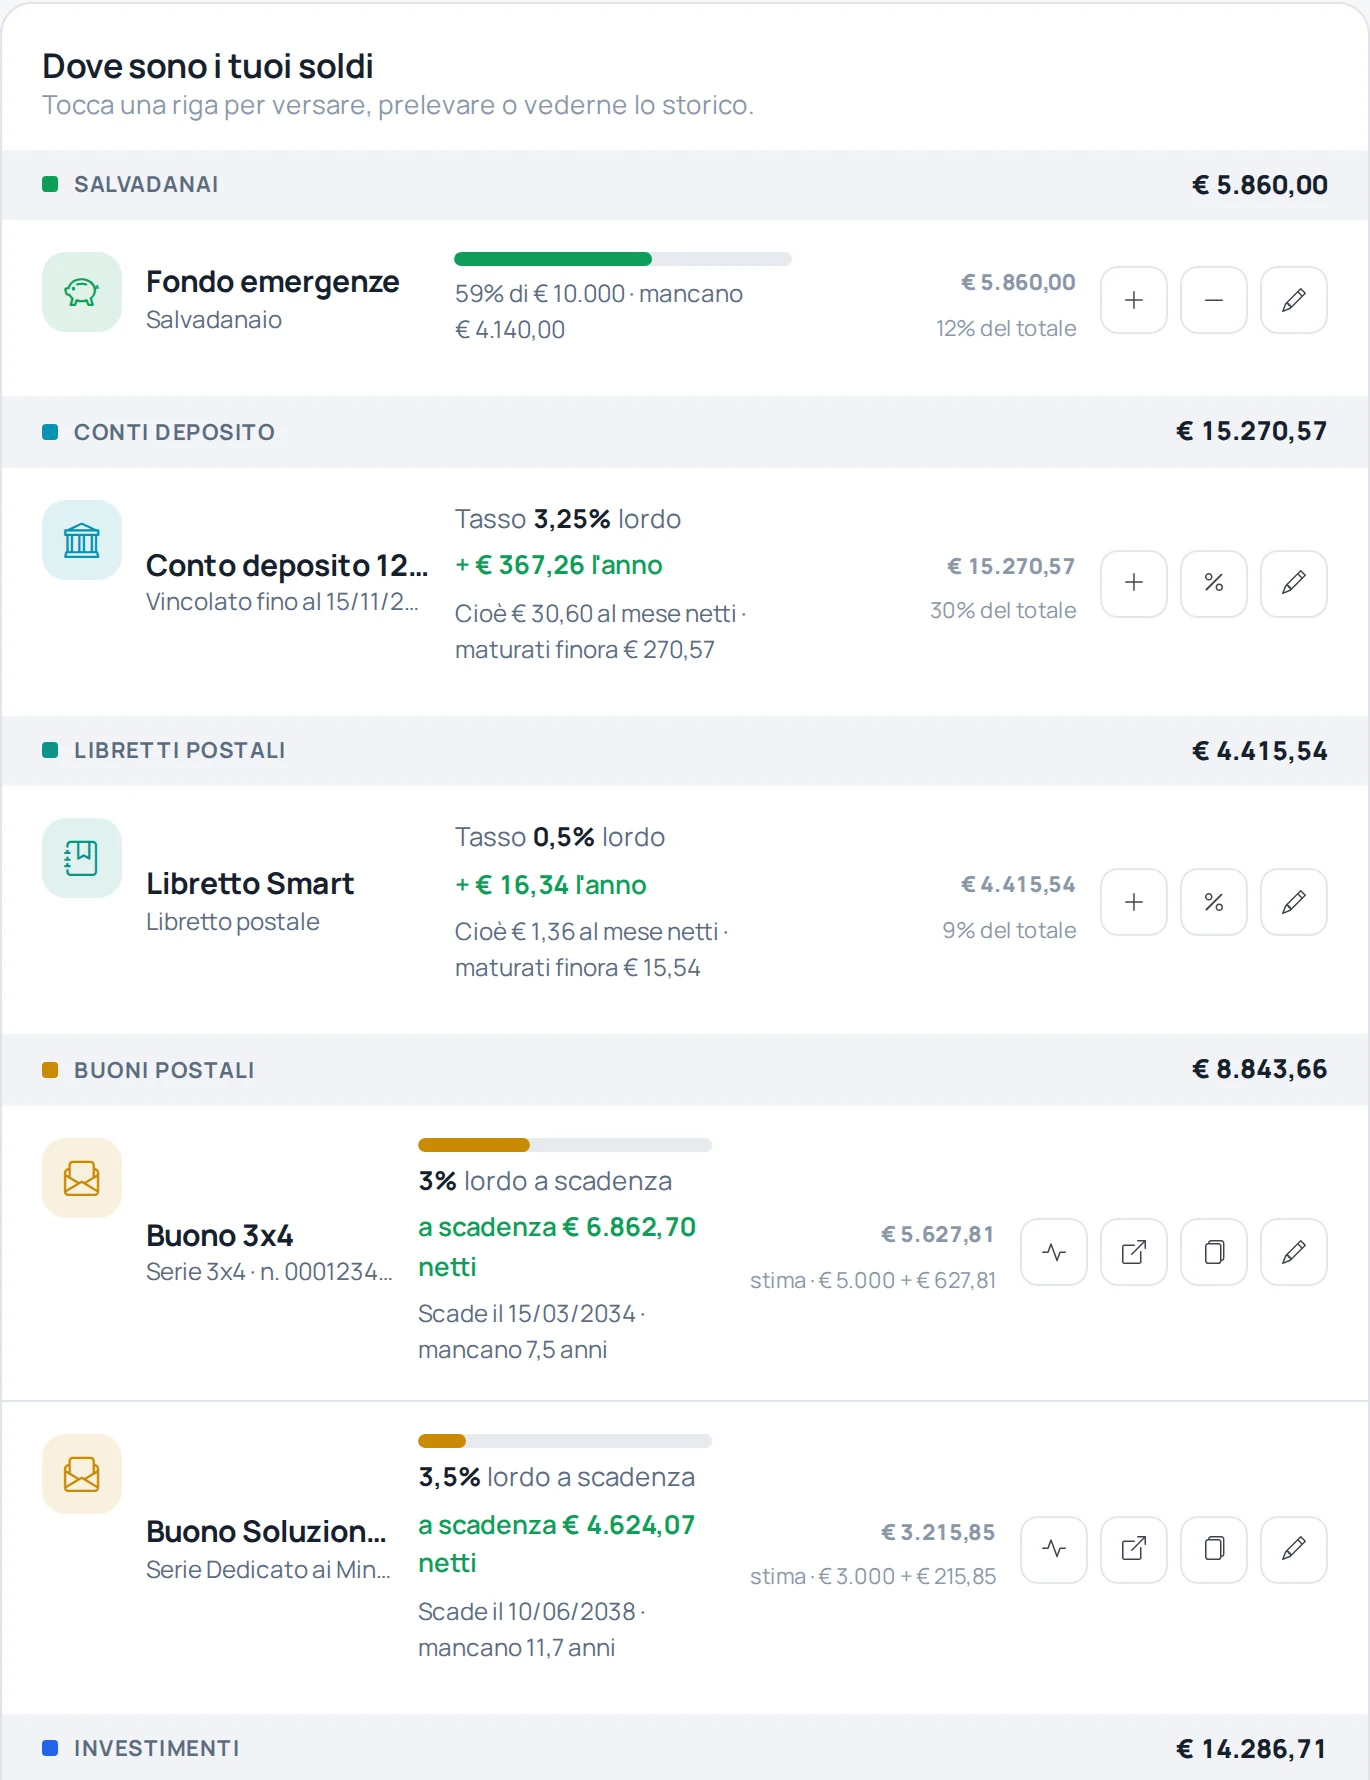Select the INVESTIMENTI section header
The image size is (1370, 1780).
pos(685,1747)
